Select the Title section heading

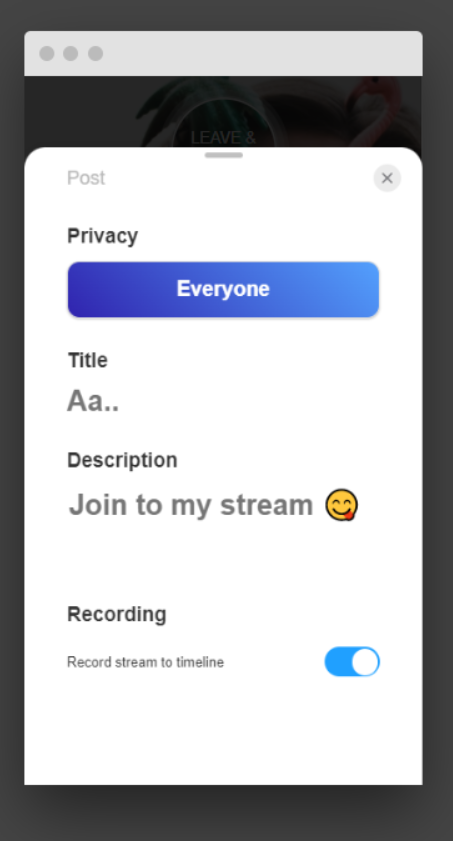[x=88, y=360]
